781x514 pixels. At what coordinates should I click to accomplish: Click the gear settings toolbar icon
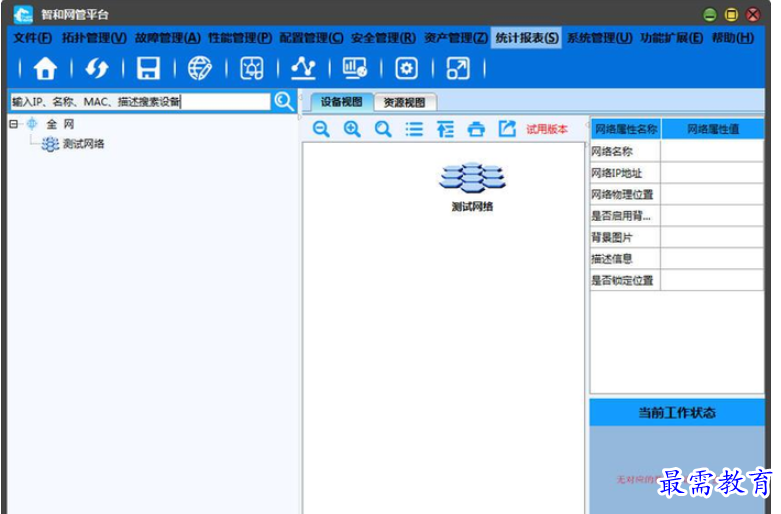[406, 68]
